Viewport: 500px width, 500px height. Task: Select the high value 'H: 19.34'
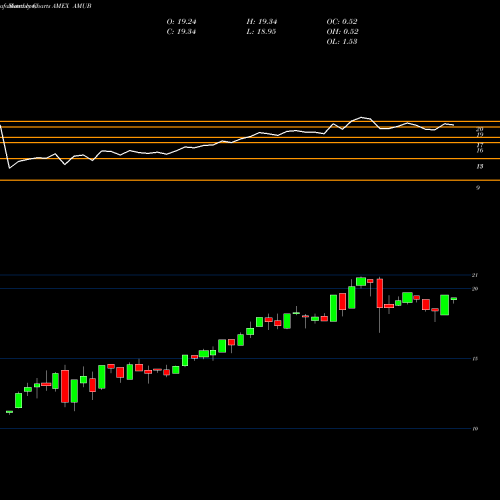pos(262,22)
